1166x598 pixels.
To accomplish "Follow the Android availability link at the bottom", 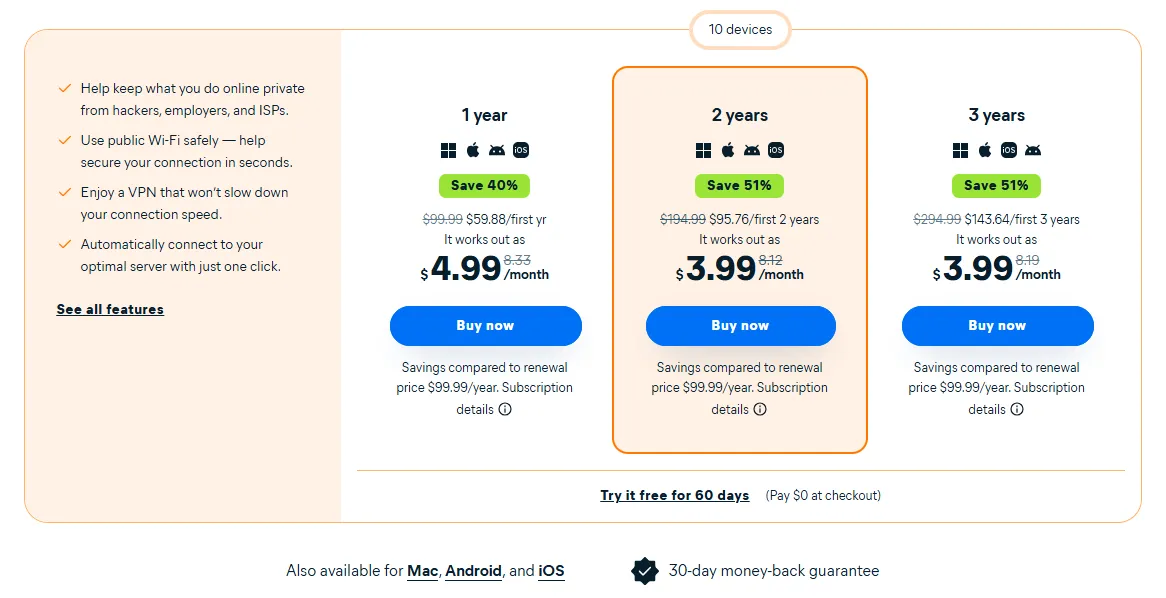I will click(x=473, y=571).
